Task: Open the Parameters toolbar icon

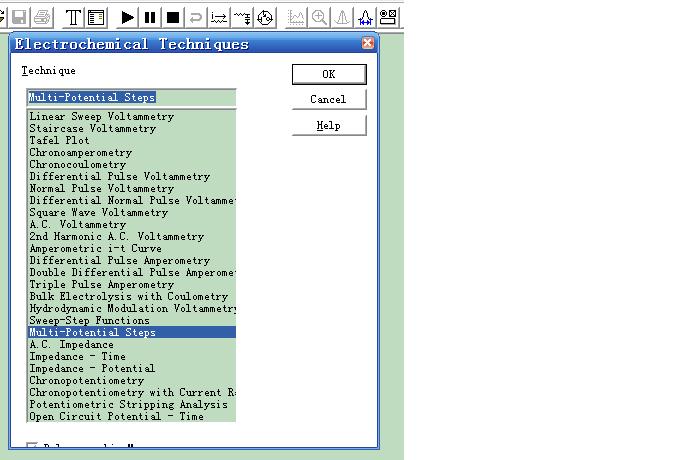Action: [x=96, y=17]
